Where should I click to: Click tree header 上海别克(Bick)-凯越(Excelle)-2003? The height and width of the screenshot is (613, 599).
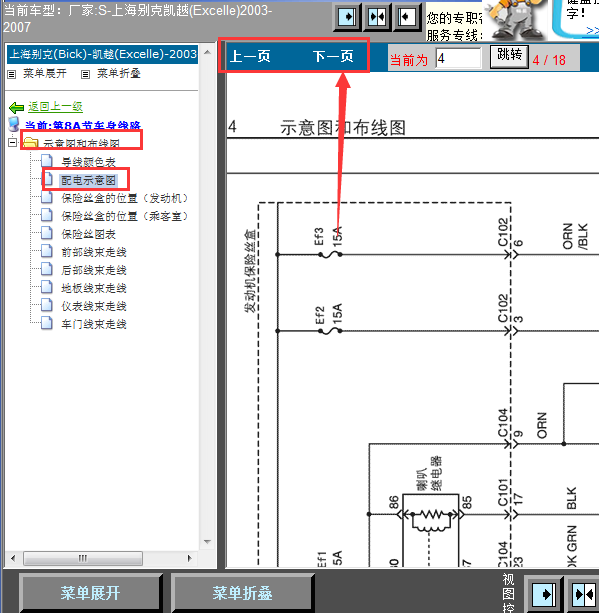pyautogui.click(x=103, y=54)
